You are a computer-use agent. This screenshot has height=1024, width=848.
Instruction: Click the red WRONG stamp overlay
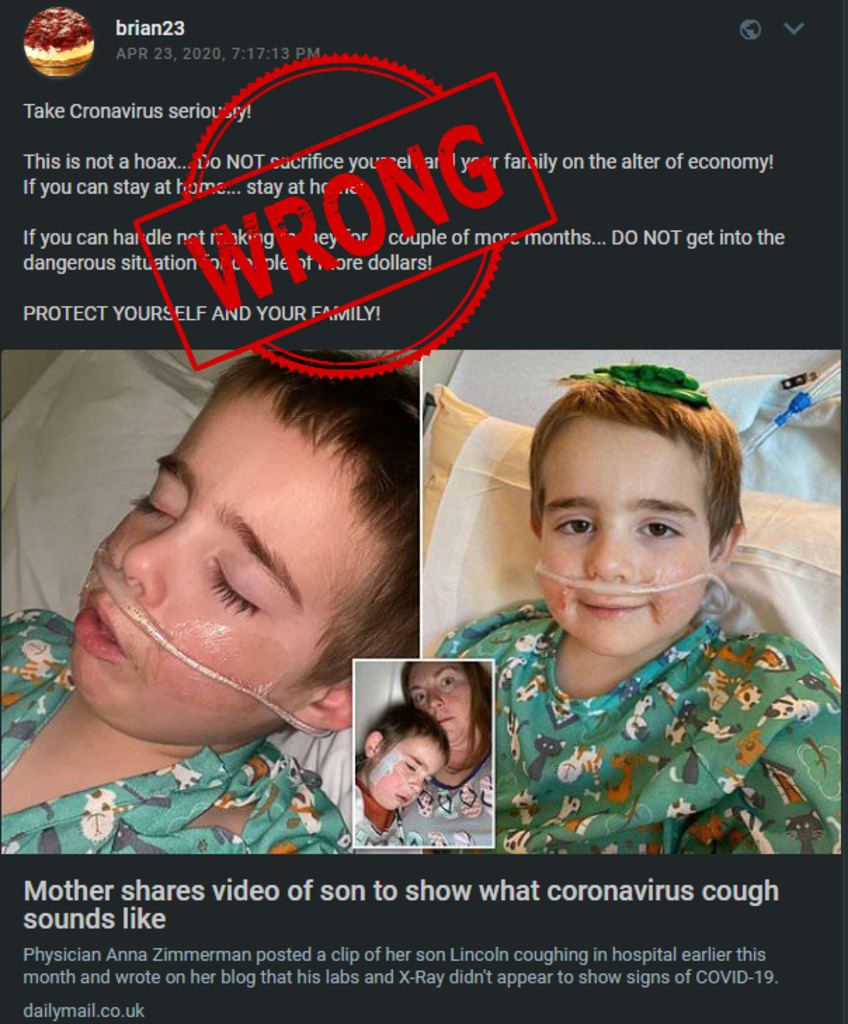click(346, 220)
